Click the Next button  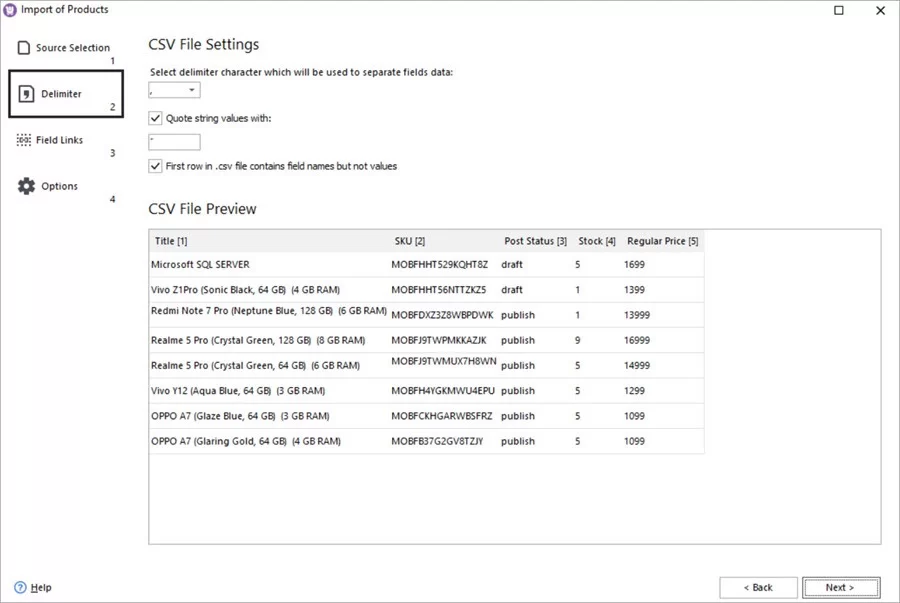click(x=841, y=587)
